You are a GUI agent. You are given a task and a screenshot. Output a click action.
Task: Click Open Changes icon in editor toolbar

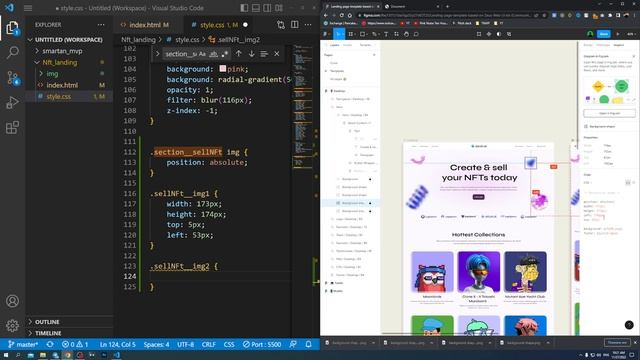click(x=281, y=25)
